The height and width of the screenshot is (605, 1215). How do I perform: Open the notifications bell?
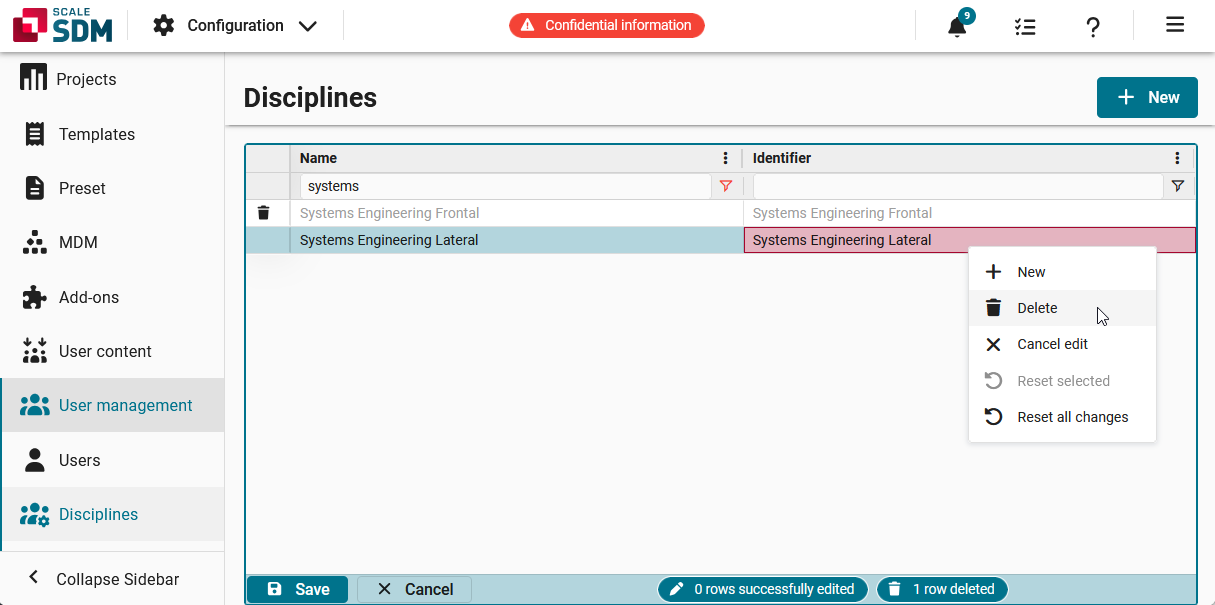pos(958,26)
